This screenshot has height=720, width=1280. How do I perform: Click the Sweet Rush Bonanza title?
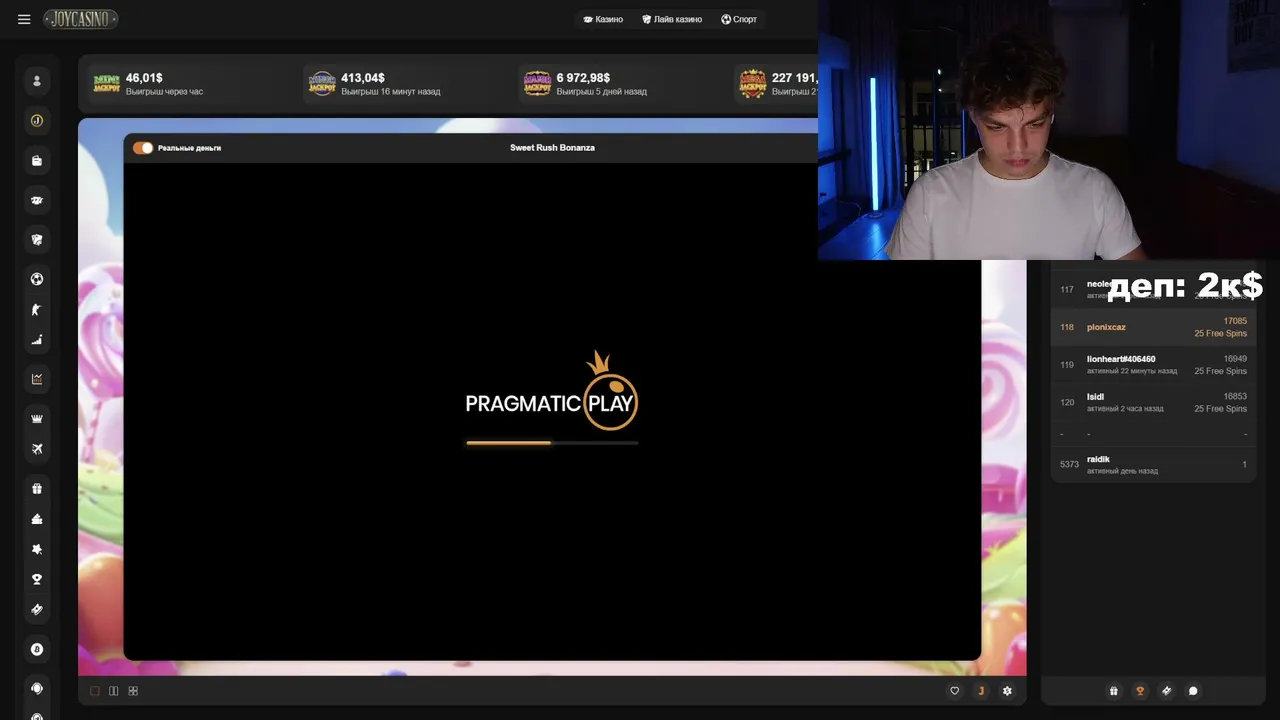click(552, 148)
